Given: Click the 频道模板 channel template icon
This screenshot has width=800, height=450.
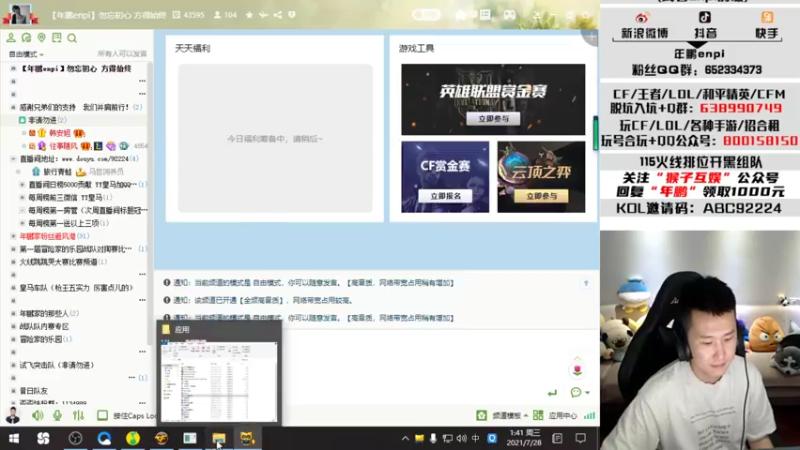Looking at the screenshot, I should (x=482, y=415).
